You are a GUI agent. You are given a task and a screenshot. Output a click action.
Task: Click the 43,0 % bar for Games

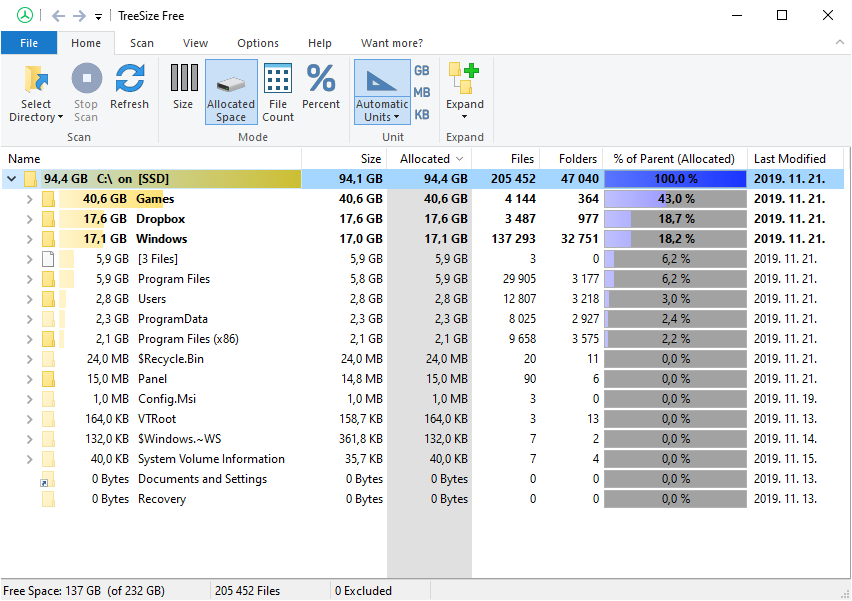pyautogui.click(x=675, y=199)
